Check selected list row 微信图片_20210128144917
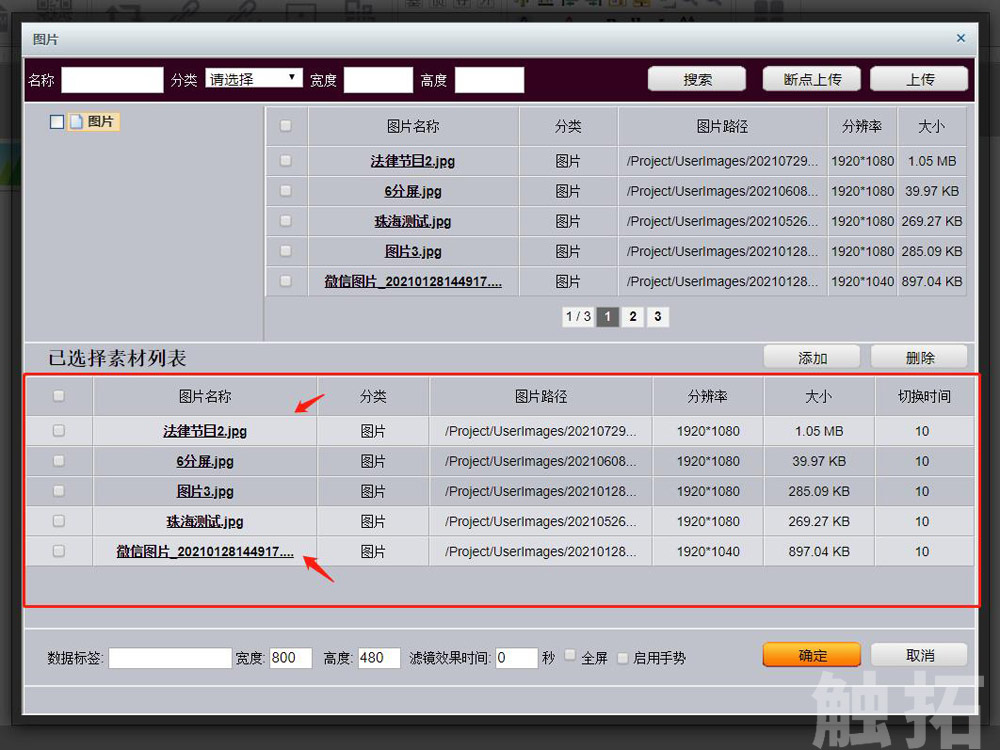The width and height of the screenshot is (1000, 750). [x=59, y=550]
